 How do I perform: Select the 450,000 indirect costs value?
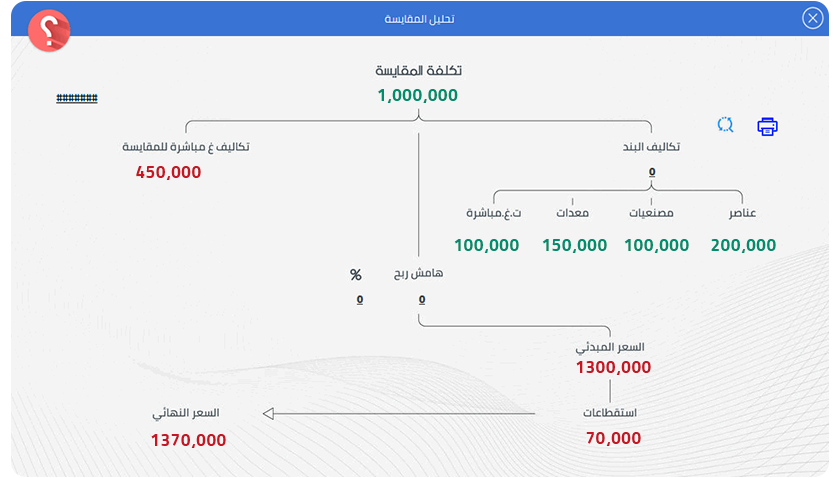point(168,172)
